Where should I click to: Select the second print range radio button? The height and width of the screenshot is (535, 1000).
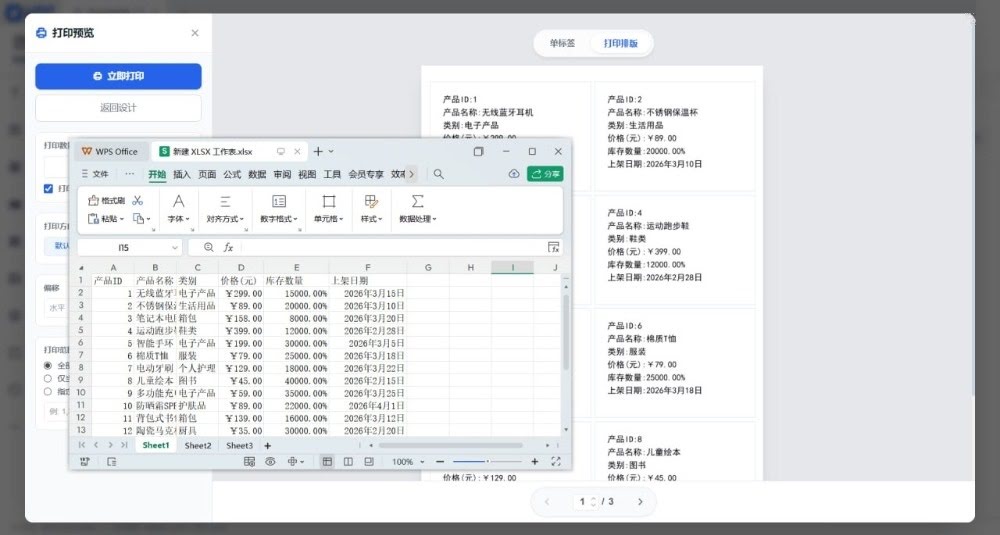tap(48, 378)
